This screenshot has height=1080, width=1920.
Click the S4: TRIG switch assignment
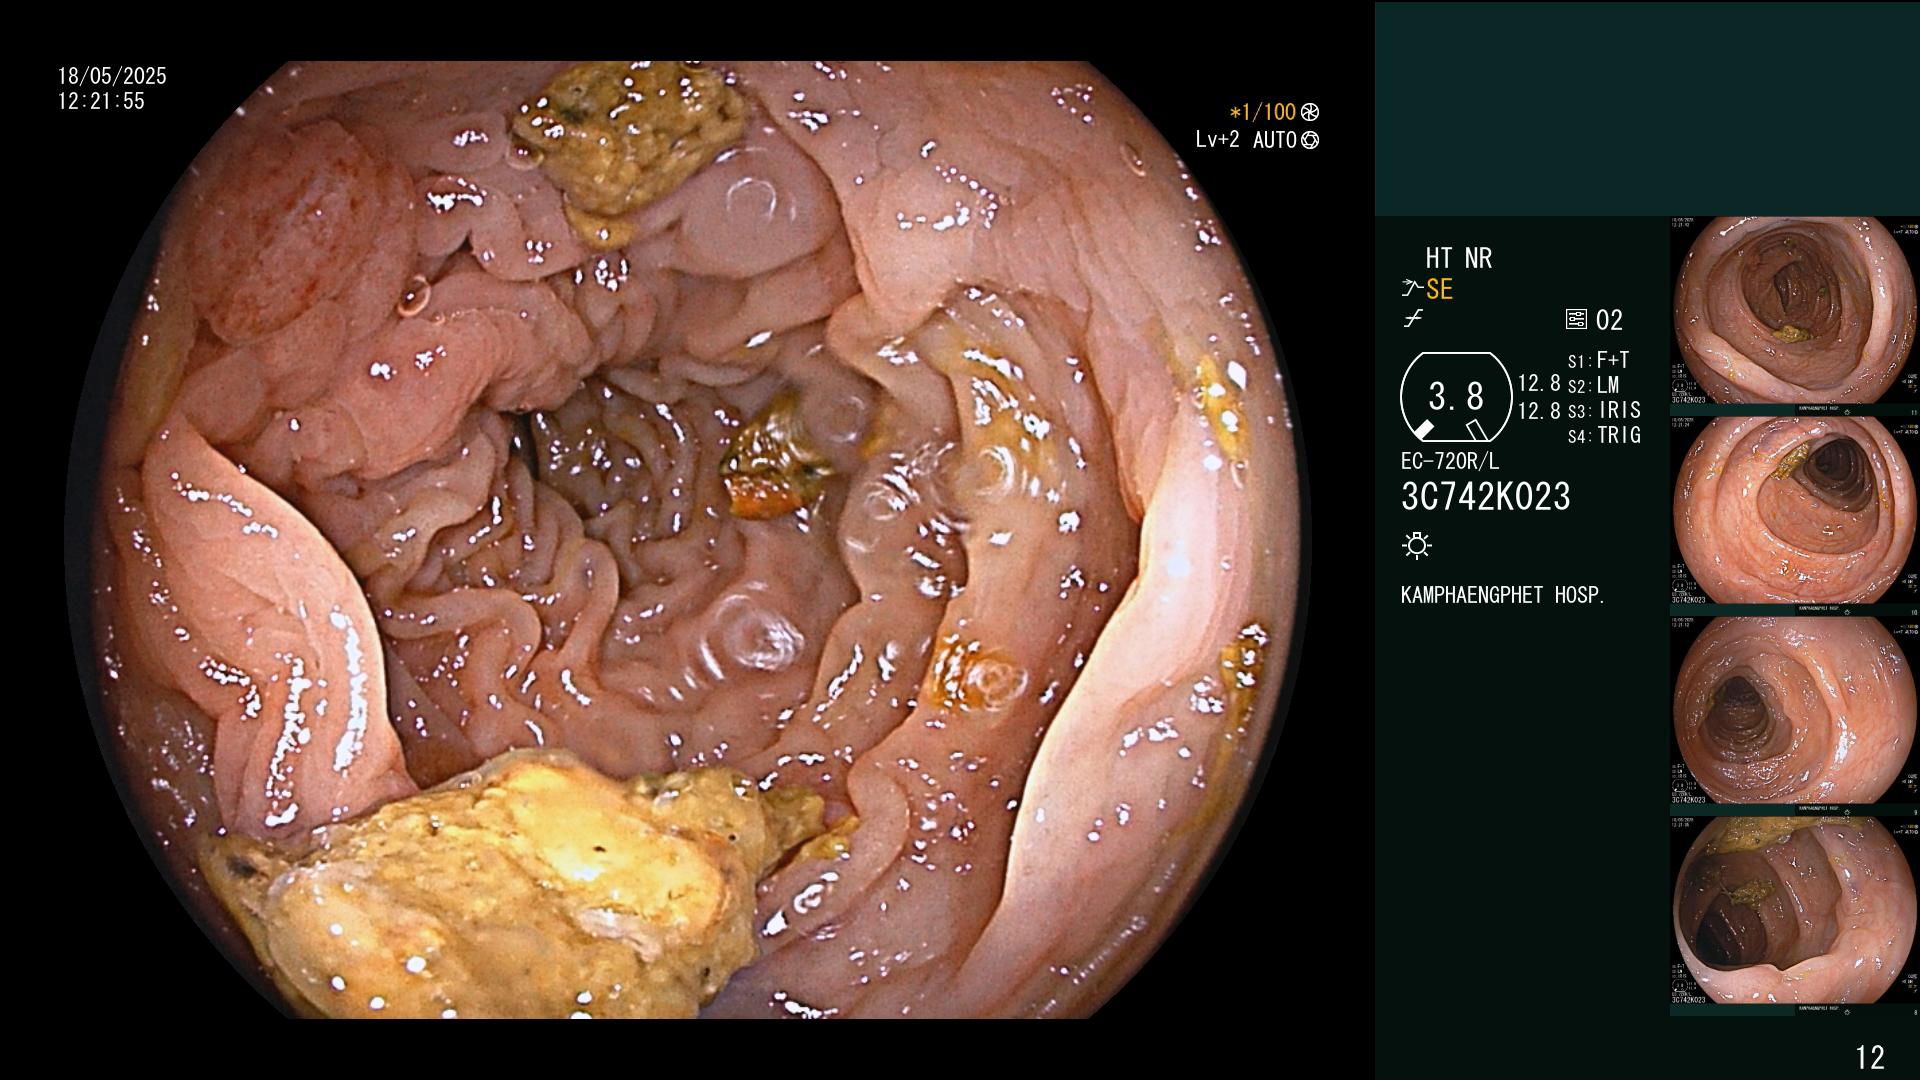1604,435
